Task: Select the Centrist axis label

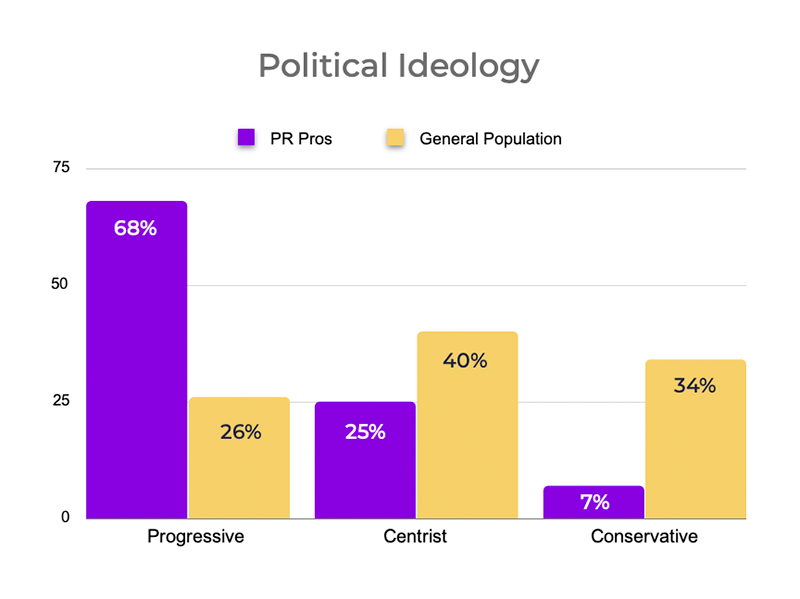Action: (415, 537)
